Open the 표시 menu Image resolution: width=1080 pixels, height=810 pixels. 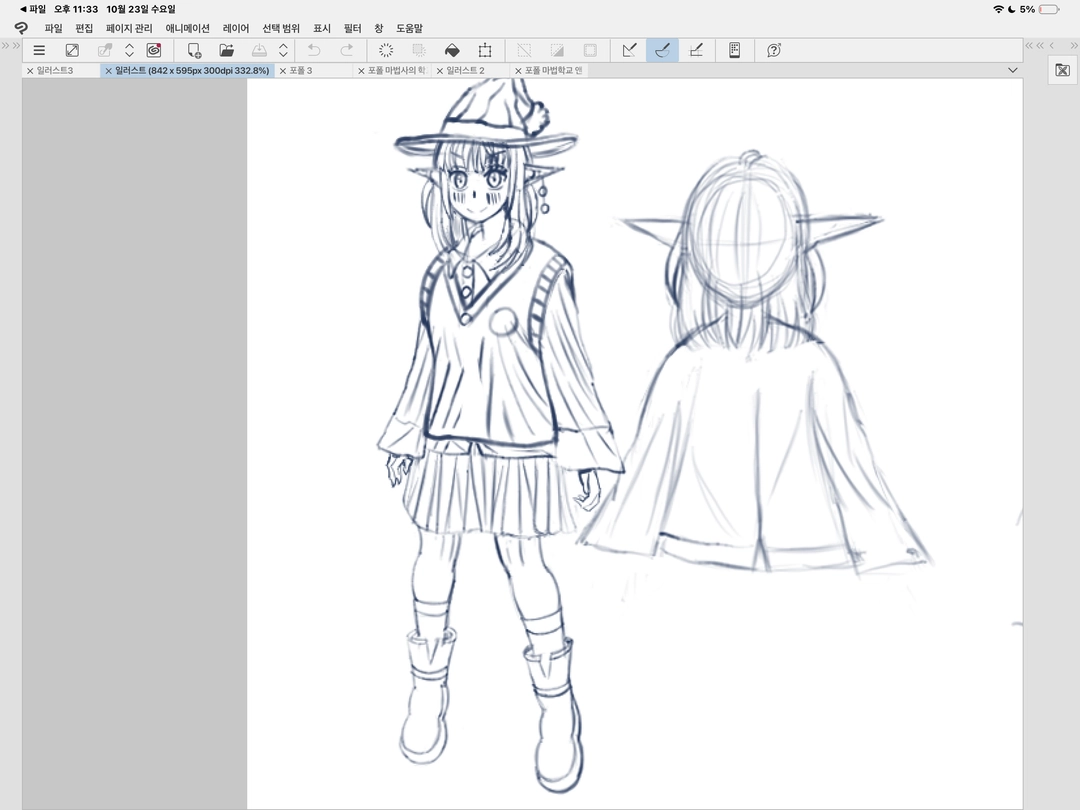322,28
